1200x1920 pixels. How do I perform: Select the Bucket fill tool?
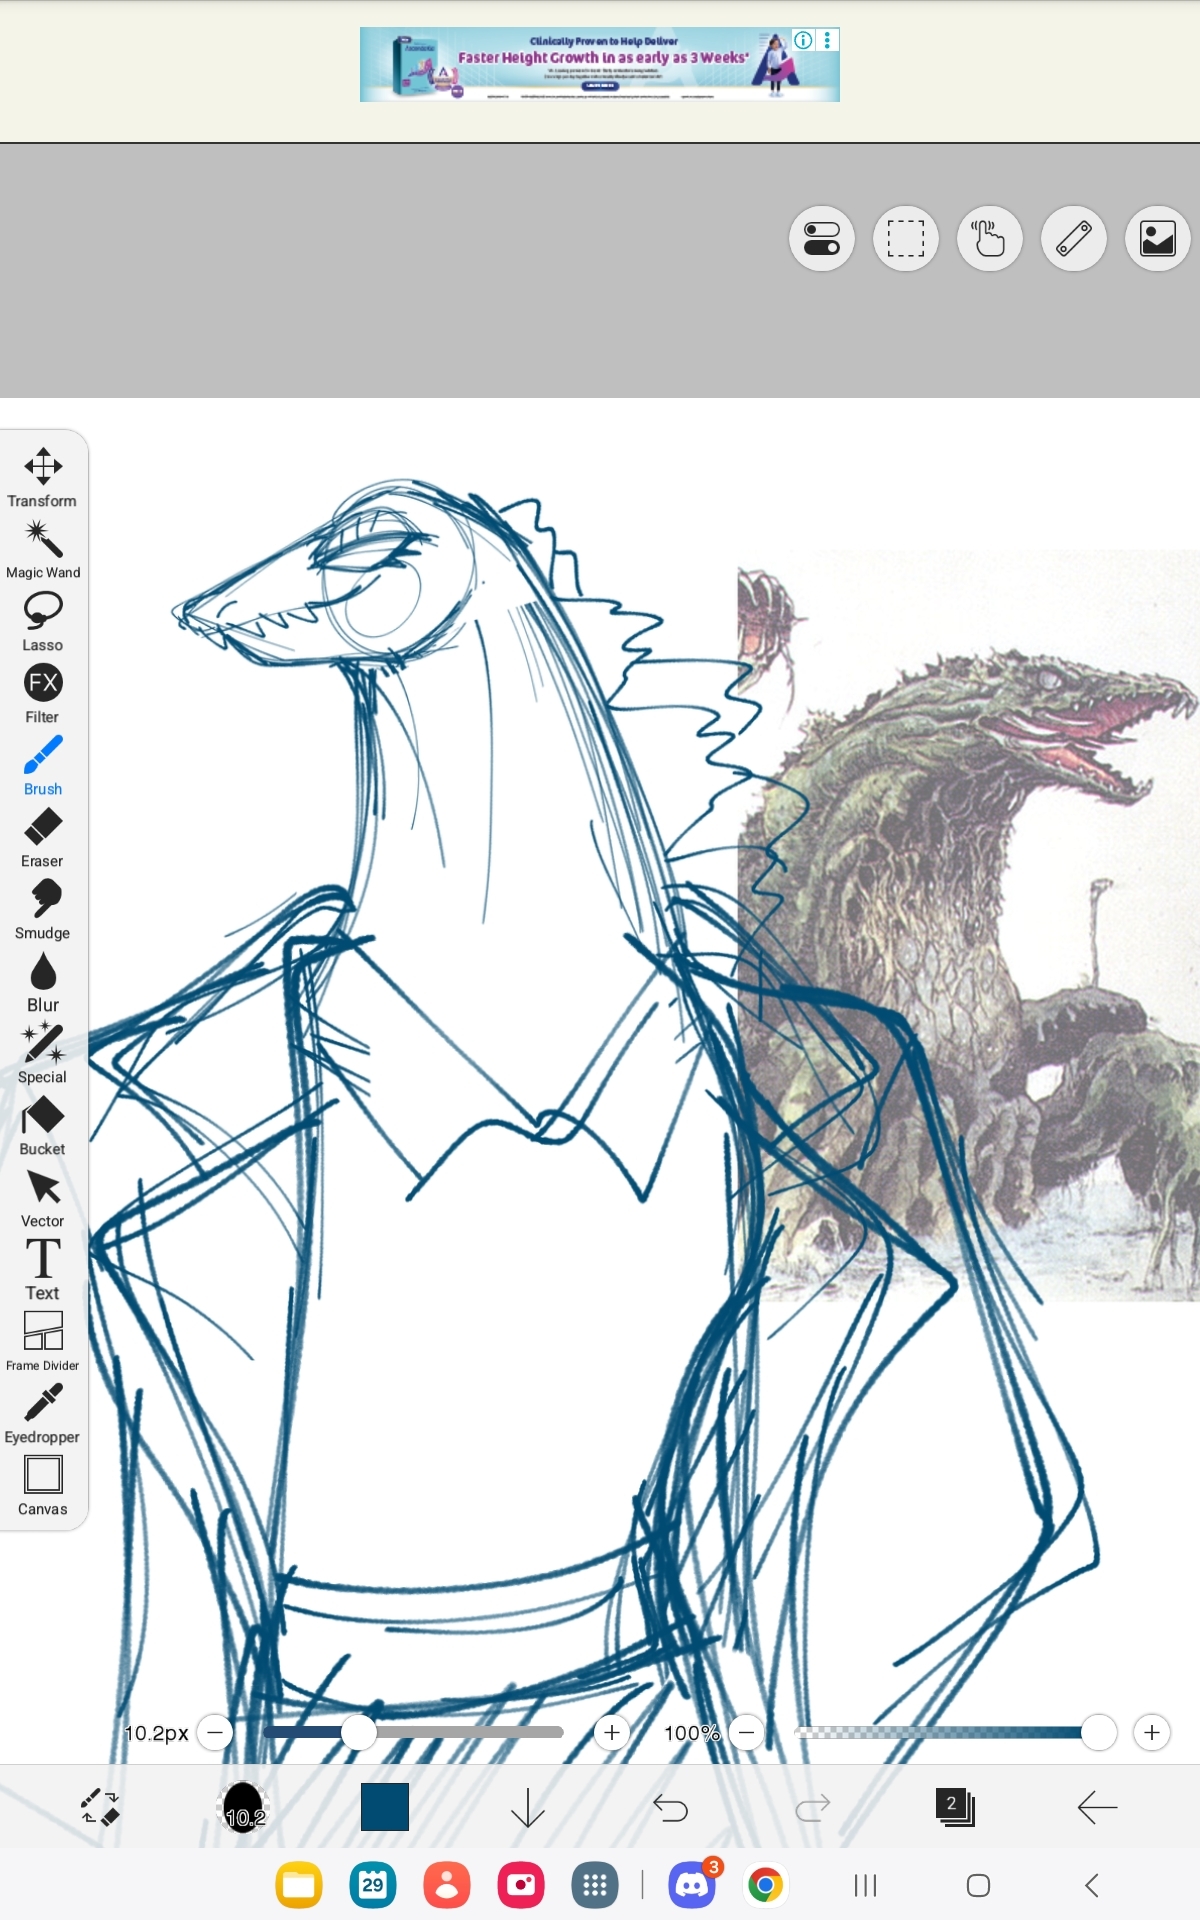pyautogui.click(x=43, y=1125)
